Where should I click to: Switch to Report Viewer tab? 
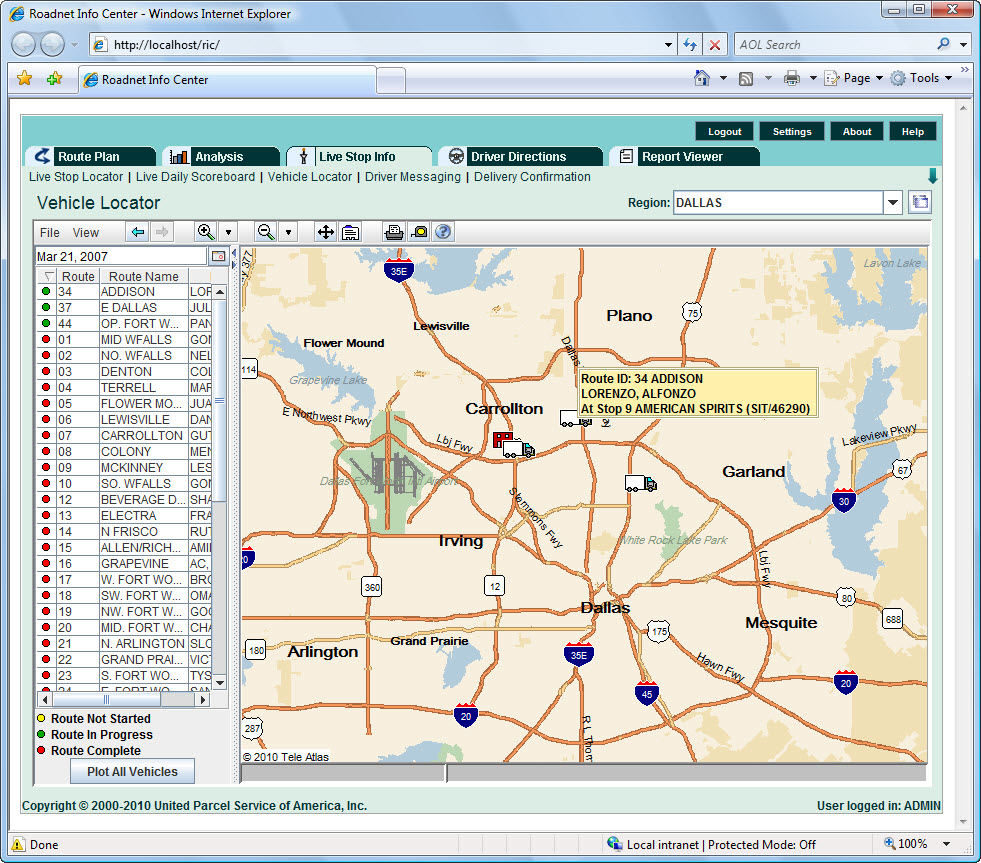pos(685,156)
